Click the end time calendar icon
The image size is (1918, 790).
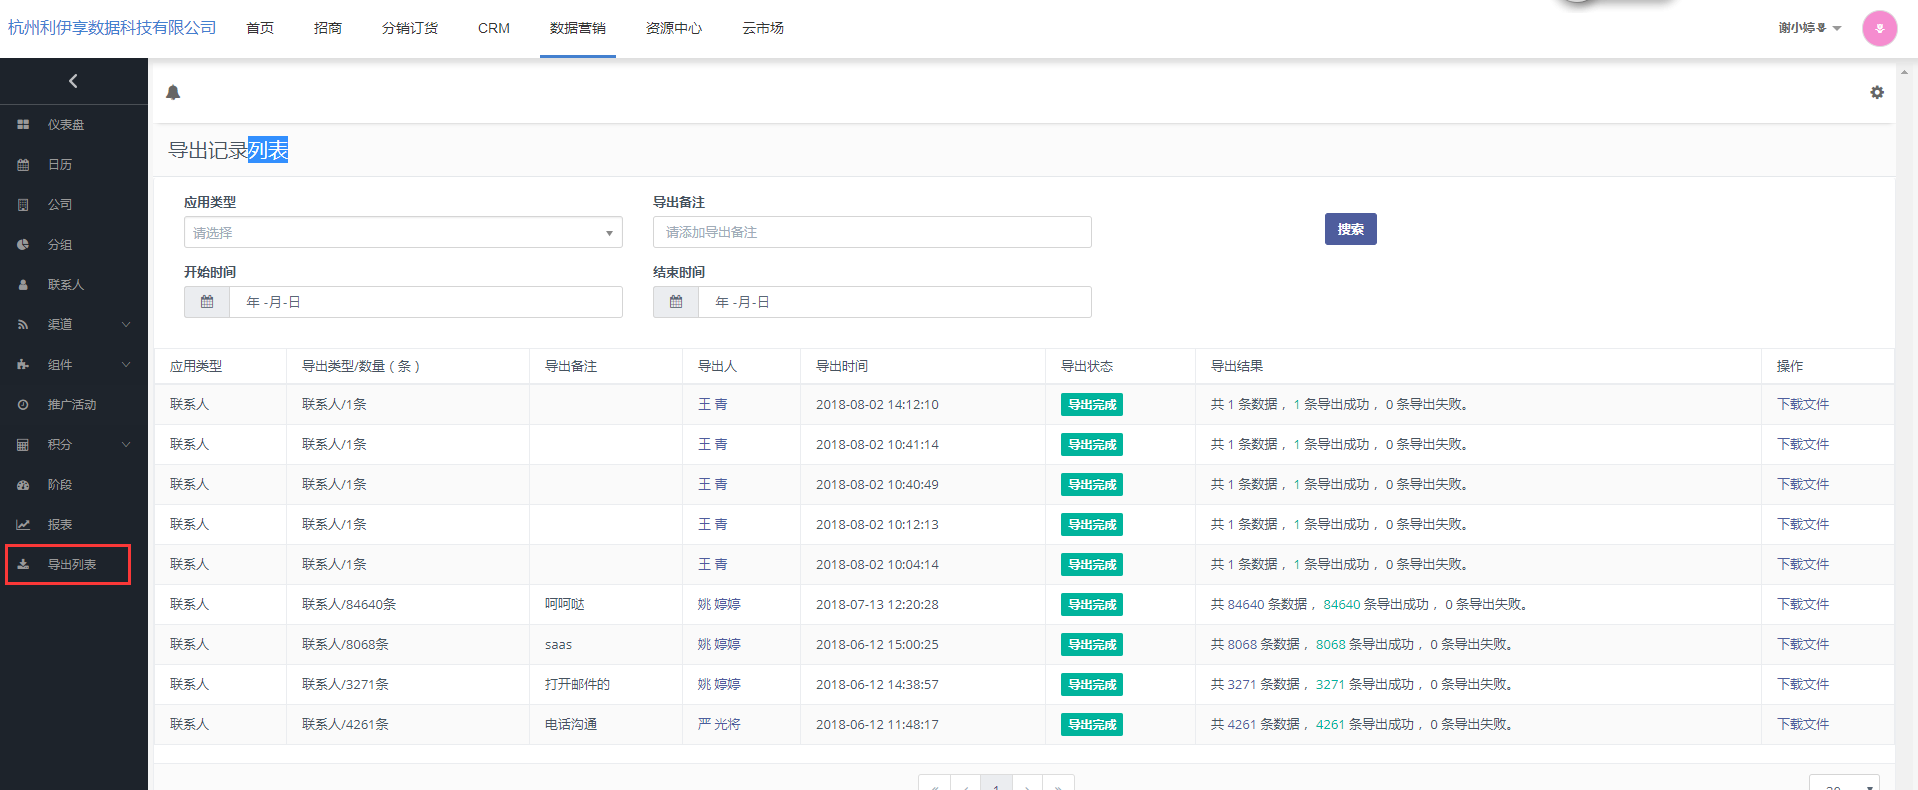coord(676,302)
